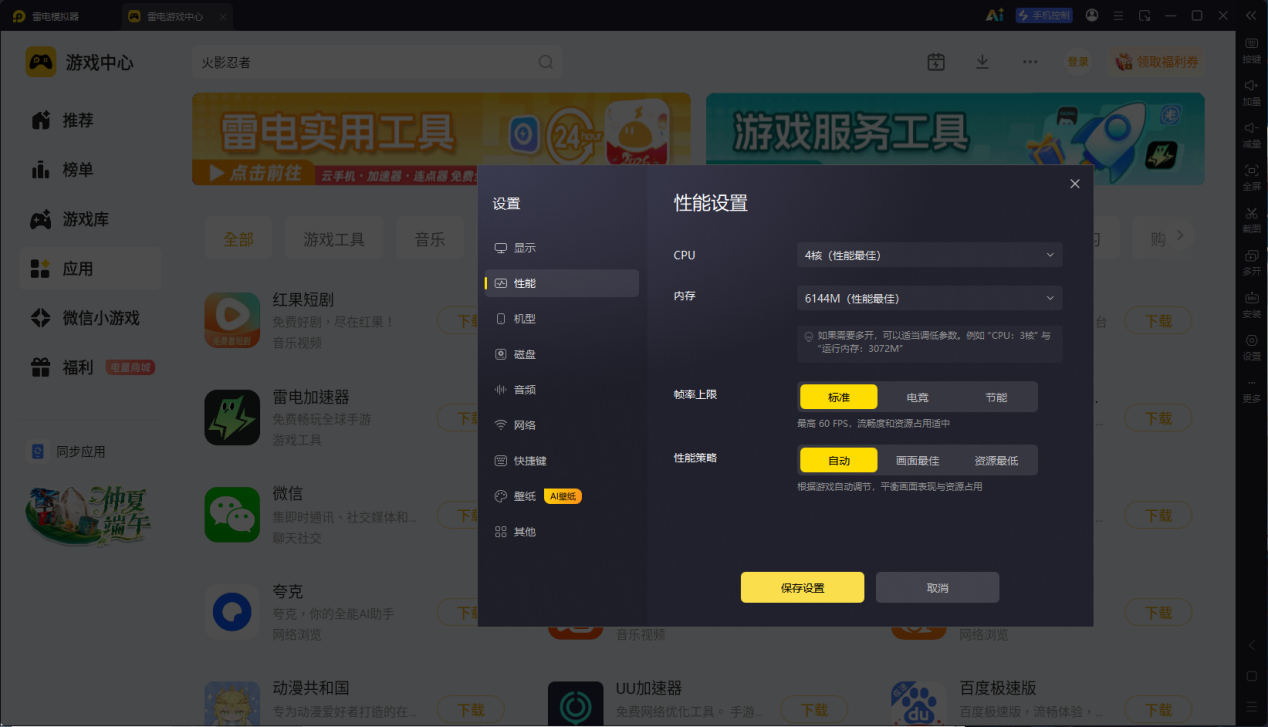The image size is (1268, 727).
Task: Click the 雷电实用工具 banner
Action: coord(441,139)
